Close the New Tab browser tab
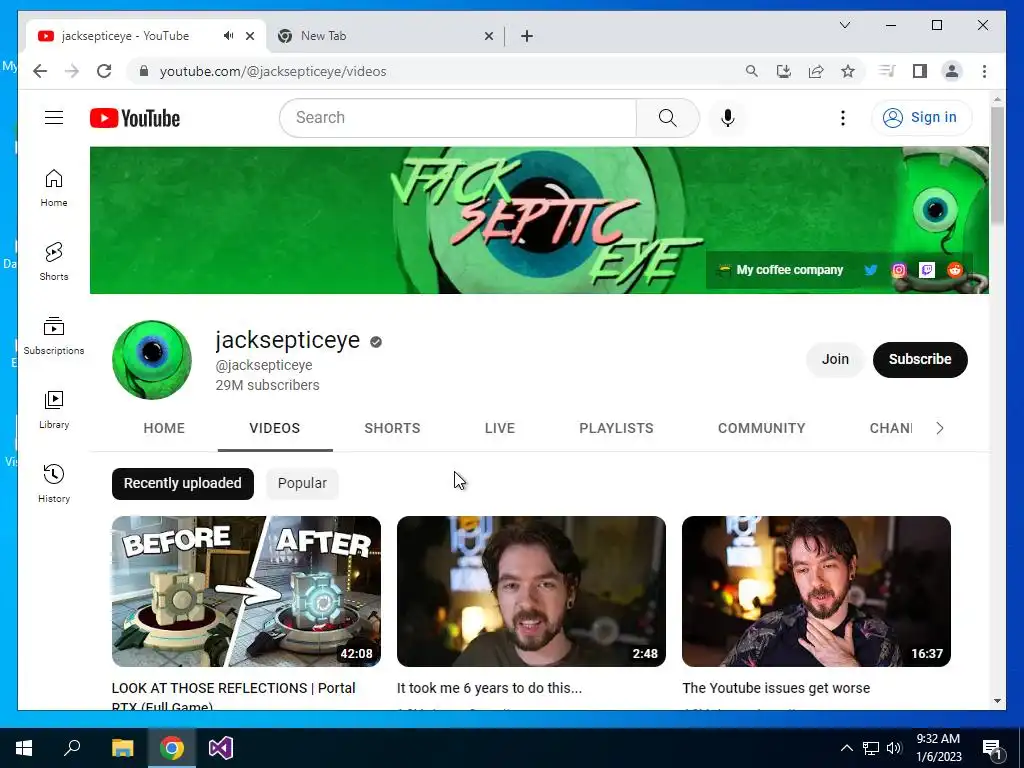The width and height of the screenshot is (1024, 768). [488, 36]
